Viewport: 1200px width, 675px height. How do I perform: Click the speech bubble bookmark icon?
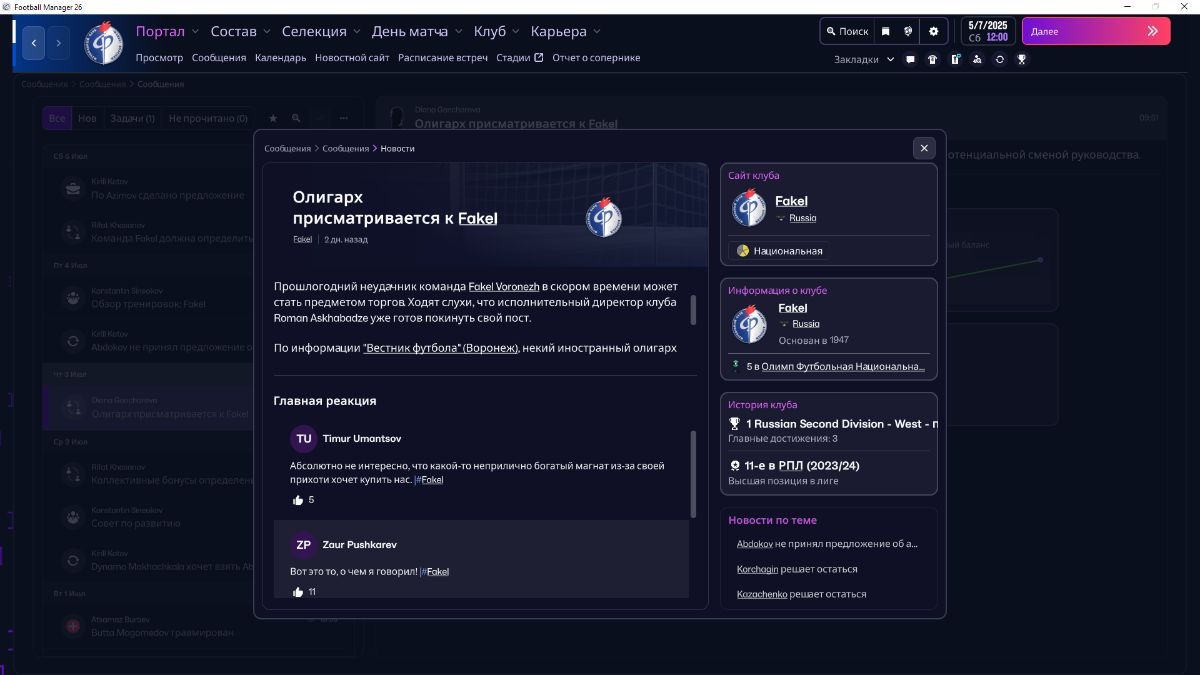coord(910,59)
